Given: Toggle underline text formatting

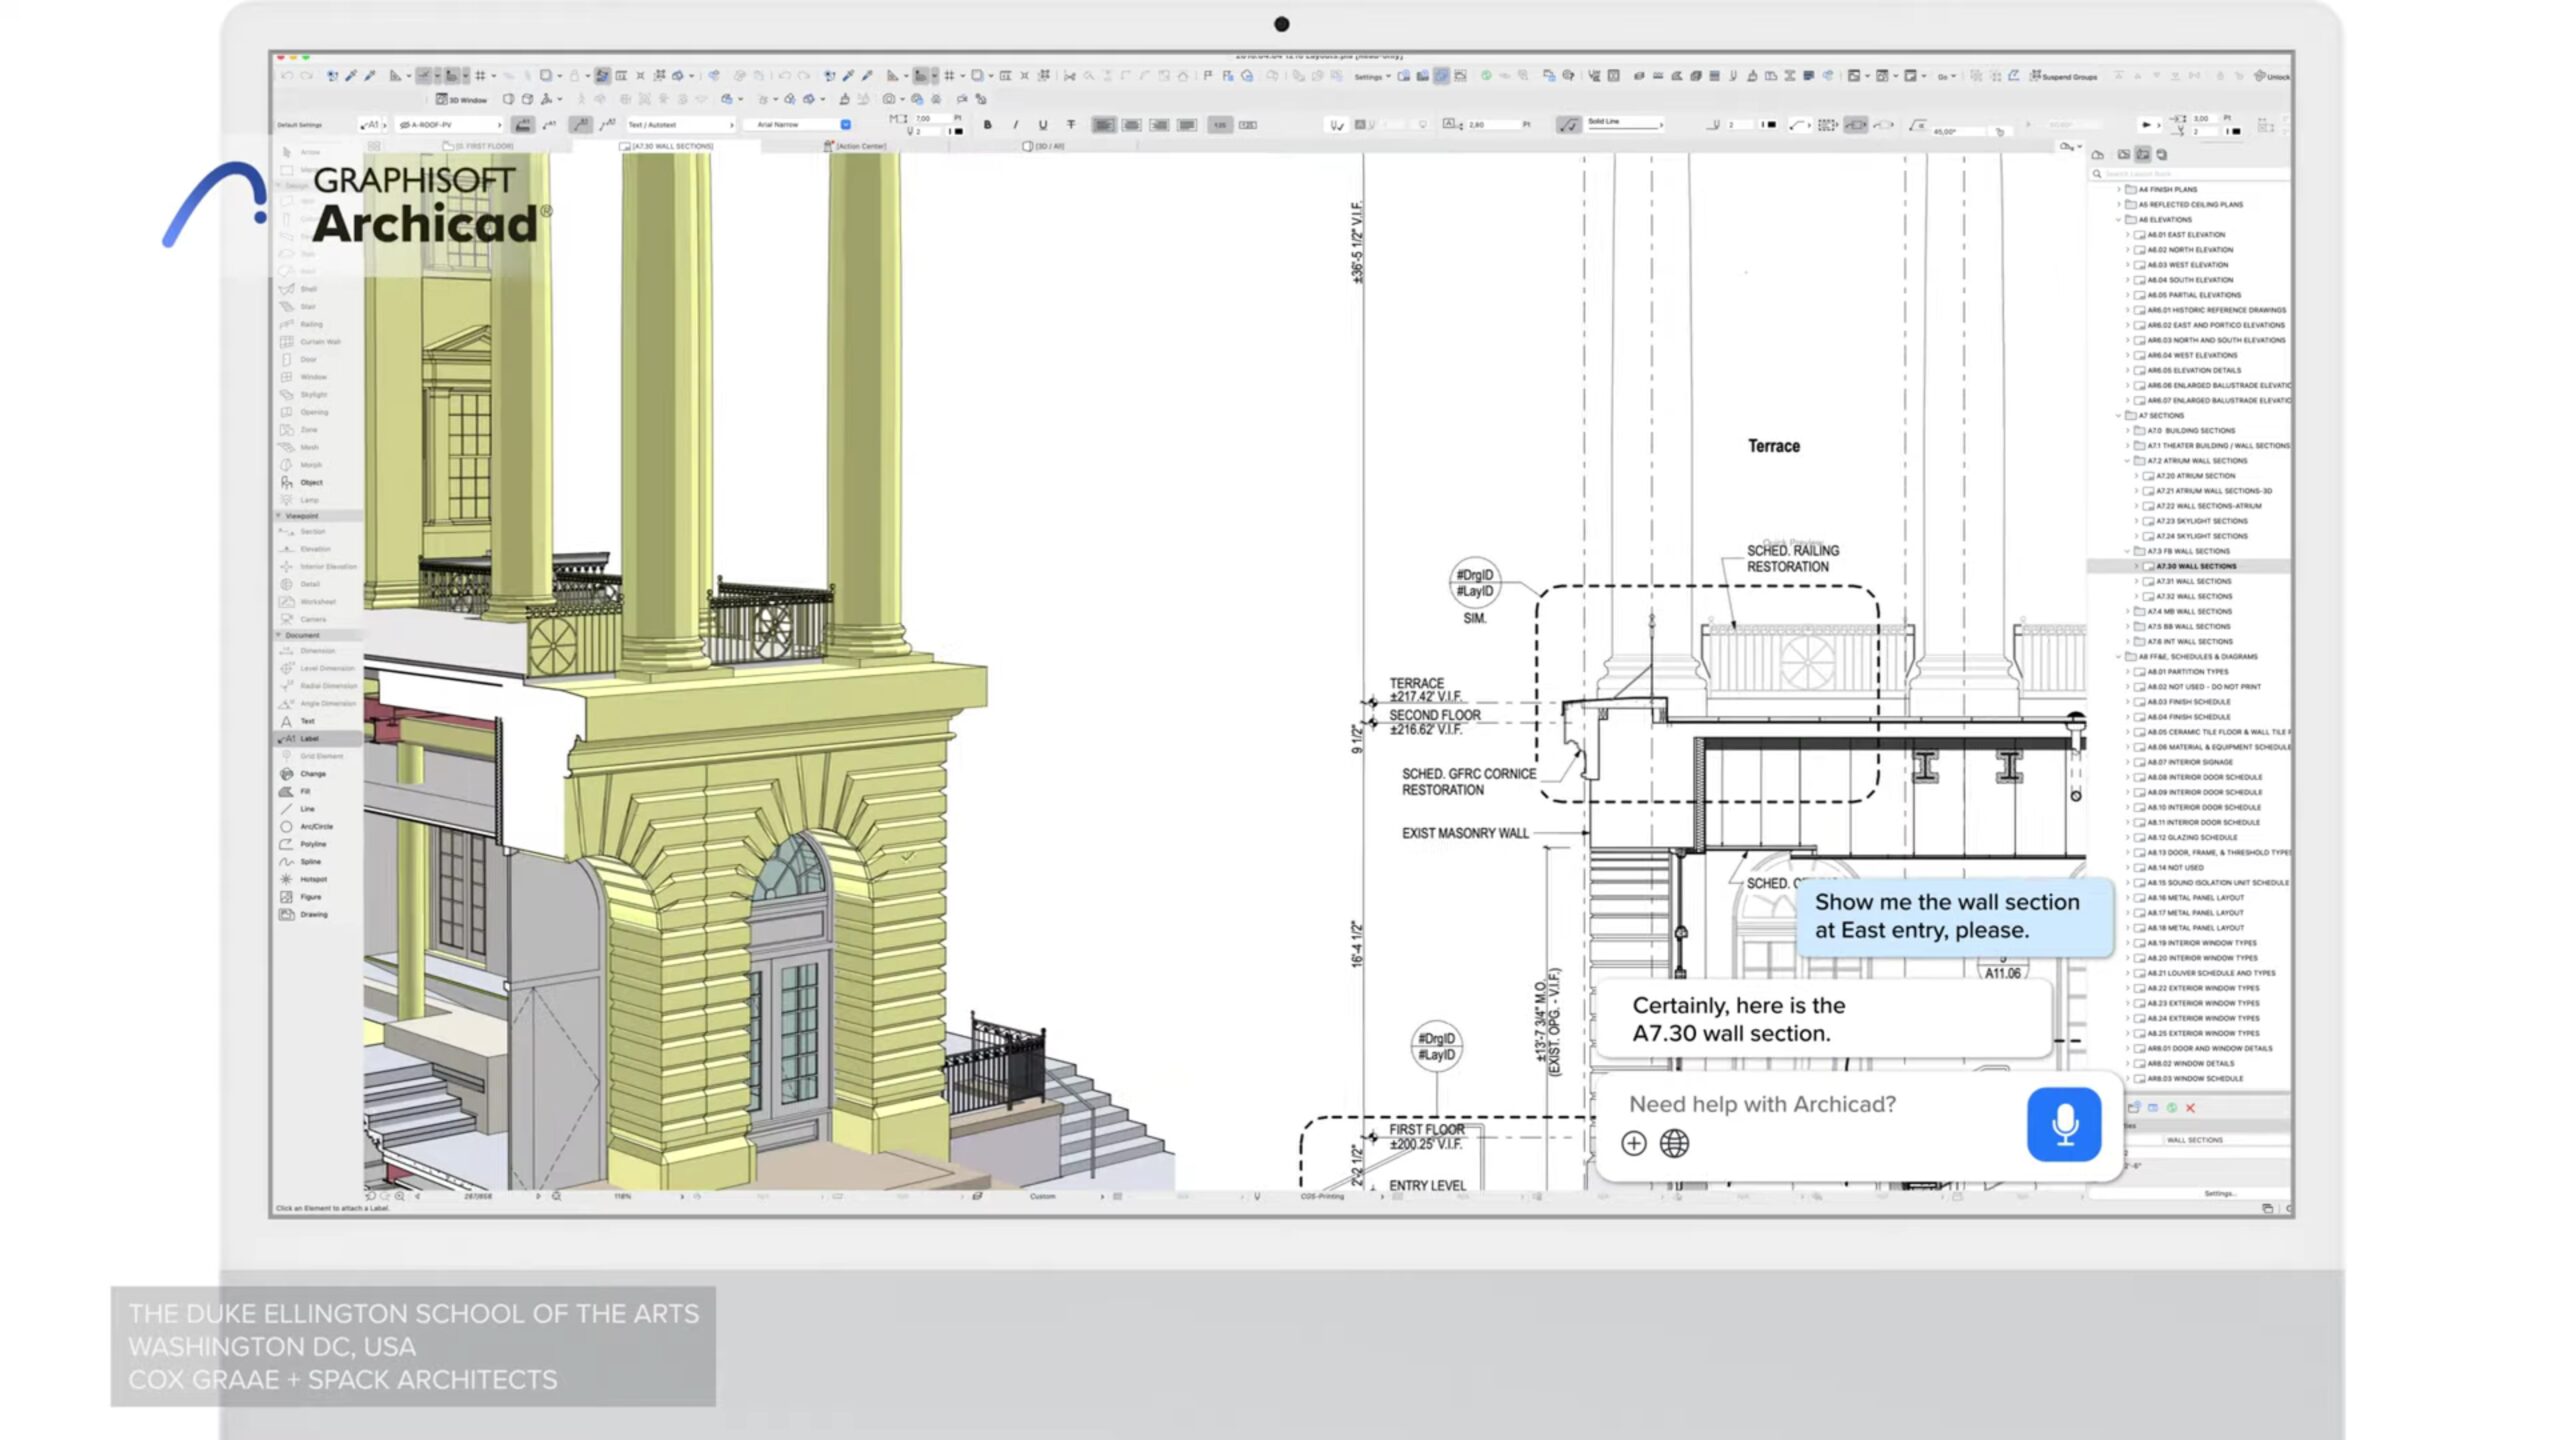Looking at the screenshot, I should 1043,125.
